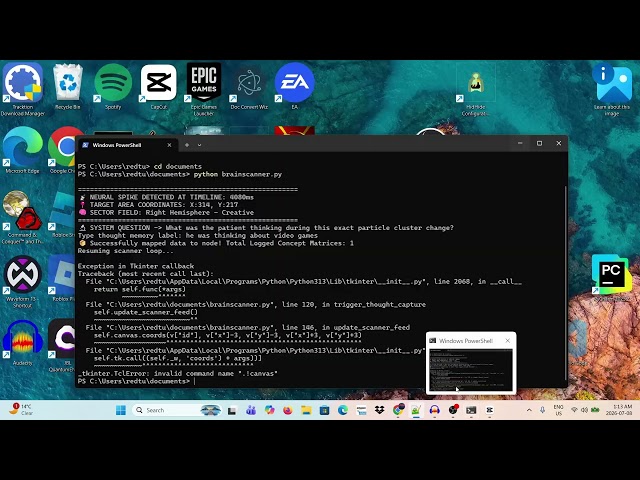
Task: Click the Windows PowerShell taskbar preview thumbnail
Action: (x=471, y=370)
